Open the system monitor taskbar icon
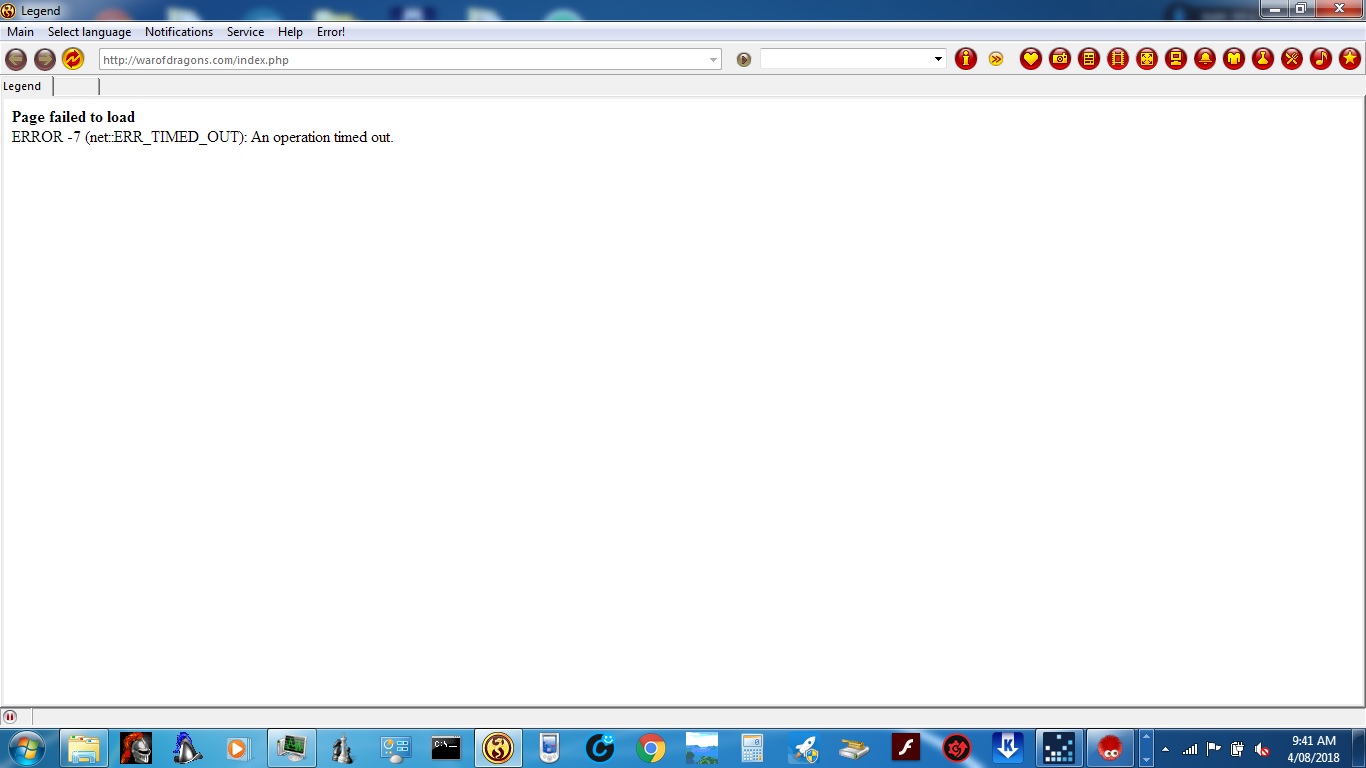 point(292,748)
